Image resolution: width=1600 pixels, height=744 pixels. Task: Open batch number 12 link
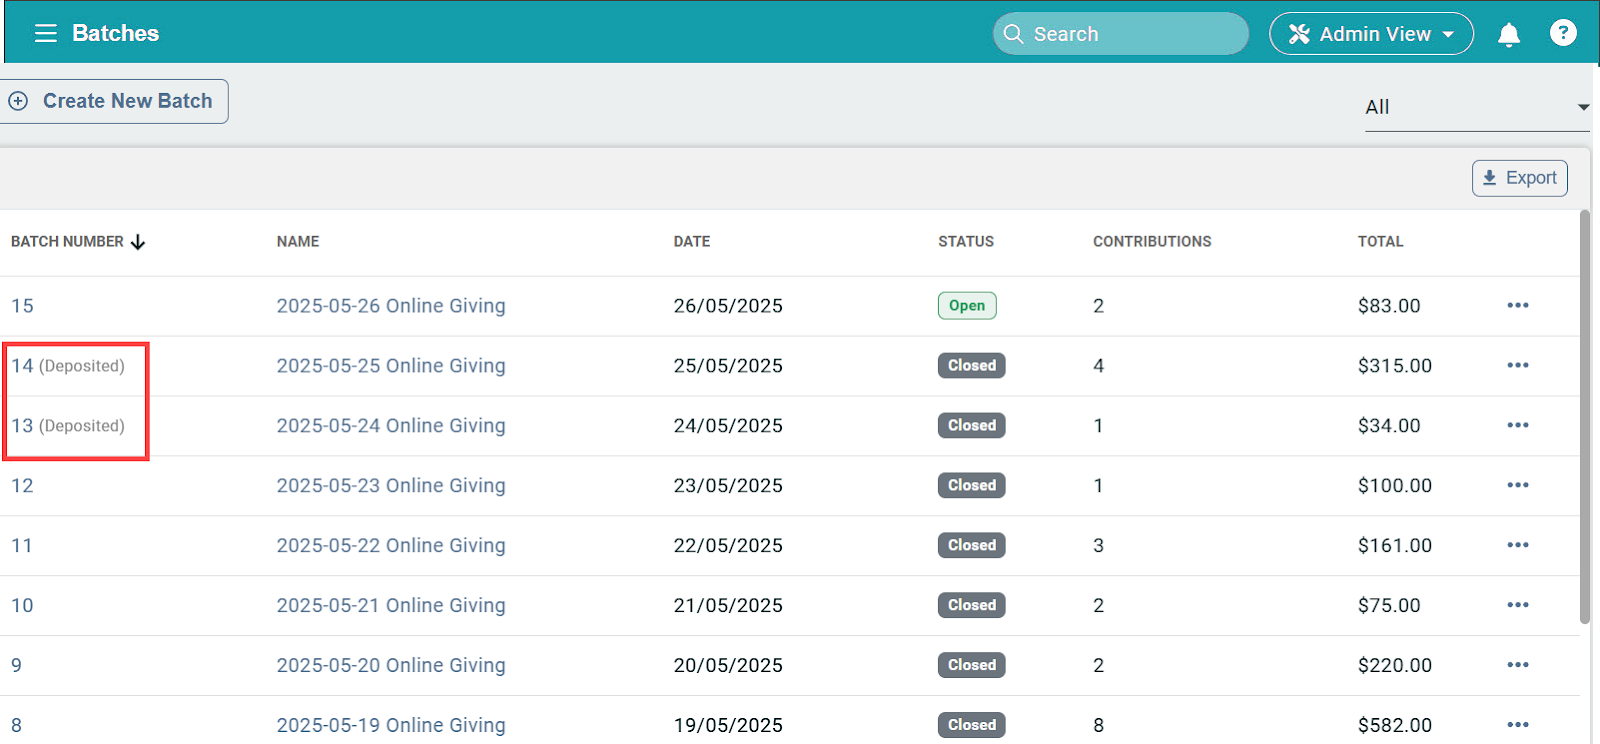[22, 486]
